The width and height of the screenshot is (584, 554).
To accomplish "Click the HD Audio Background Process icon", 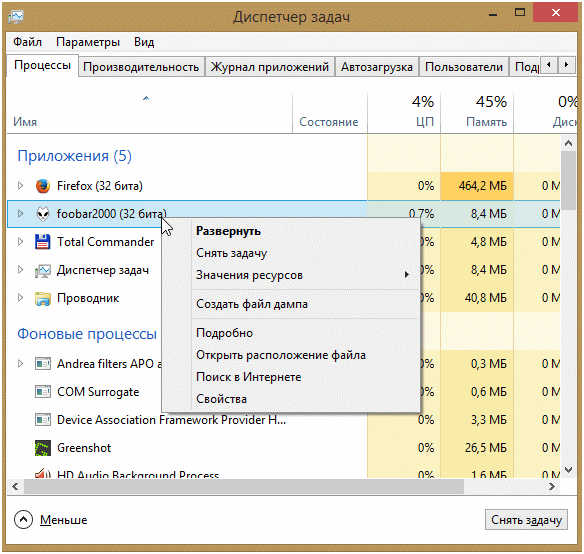I will (43, 473).
